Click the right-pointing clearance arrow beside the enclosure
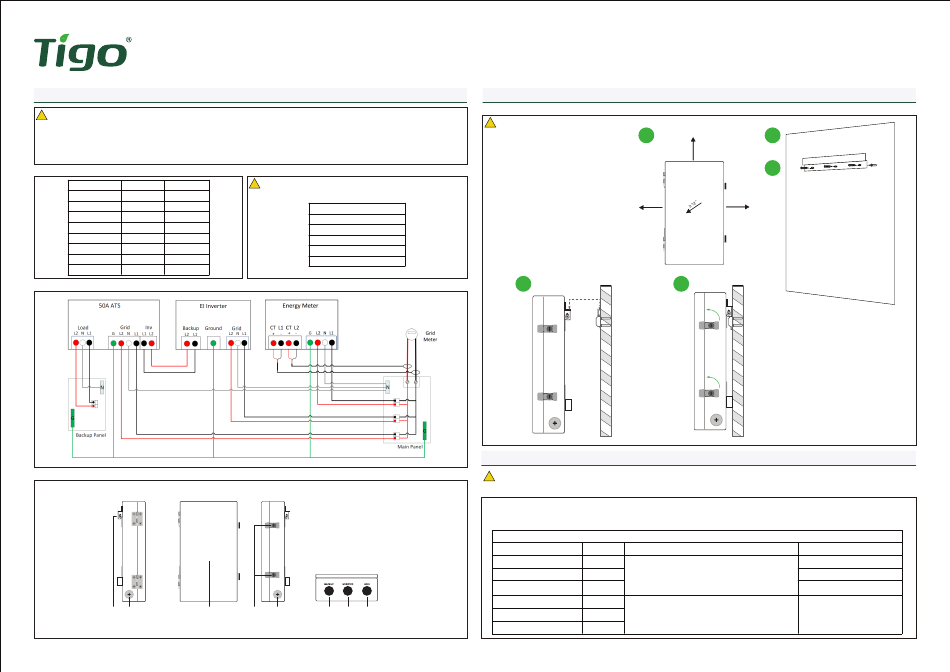Screen dimensions: 950x672 tap(737, 207)
